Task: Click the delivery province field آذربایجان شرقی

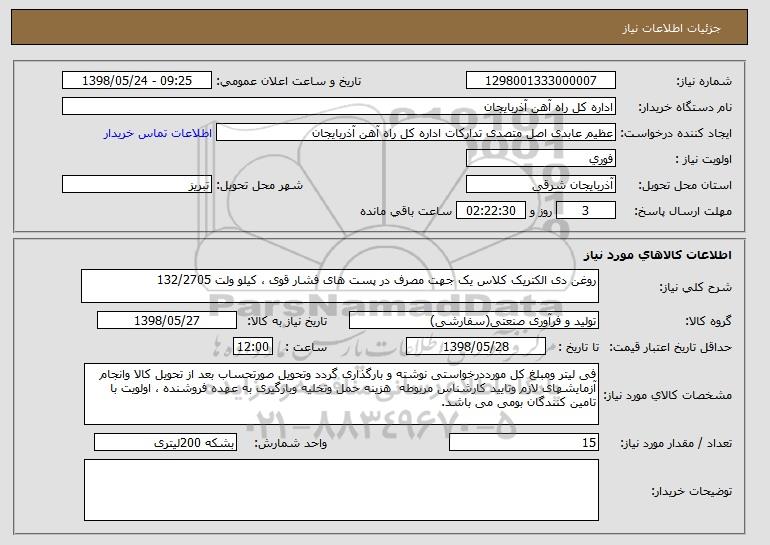Action: (541, 185)
